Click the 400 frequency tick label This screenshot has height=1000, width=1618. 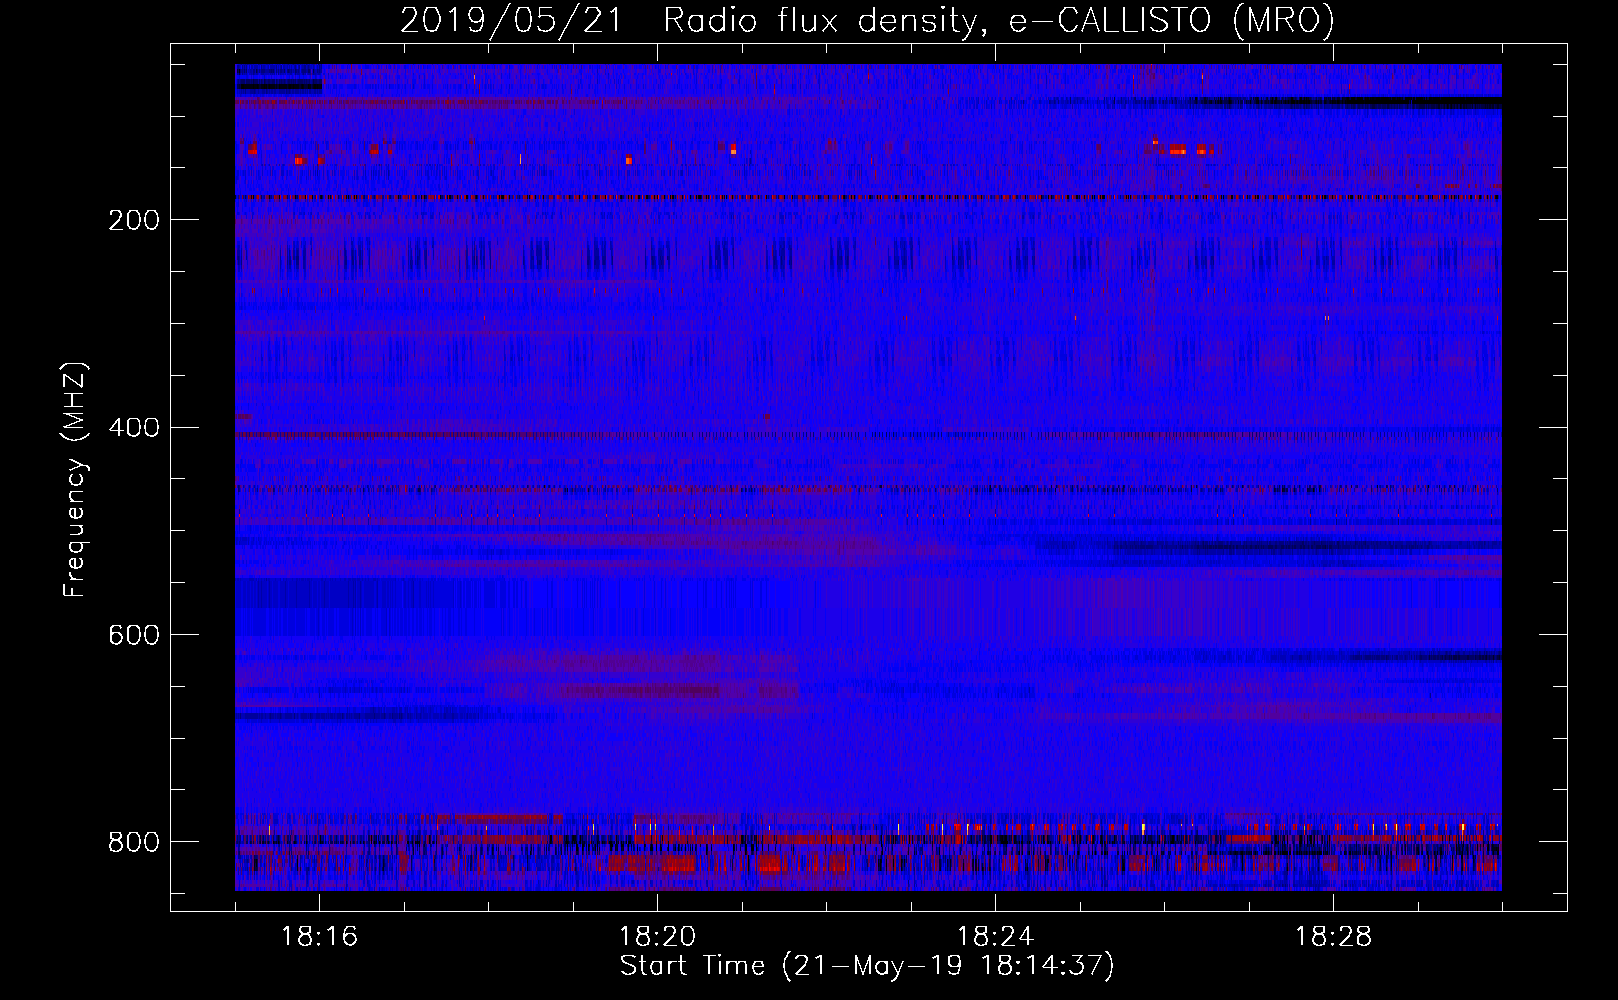(x=133, y=428)
